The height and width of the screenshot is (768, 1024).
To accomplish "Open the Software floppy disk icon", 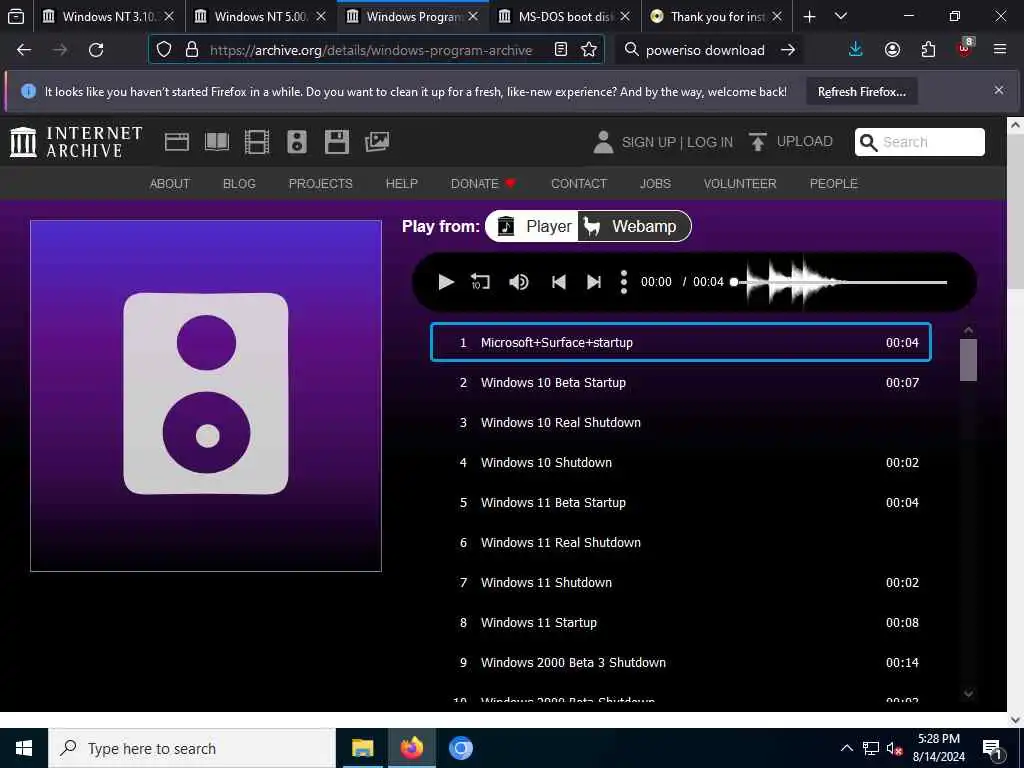I will 337,142.
